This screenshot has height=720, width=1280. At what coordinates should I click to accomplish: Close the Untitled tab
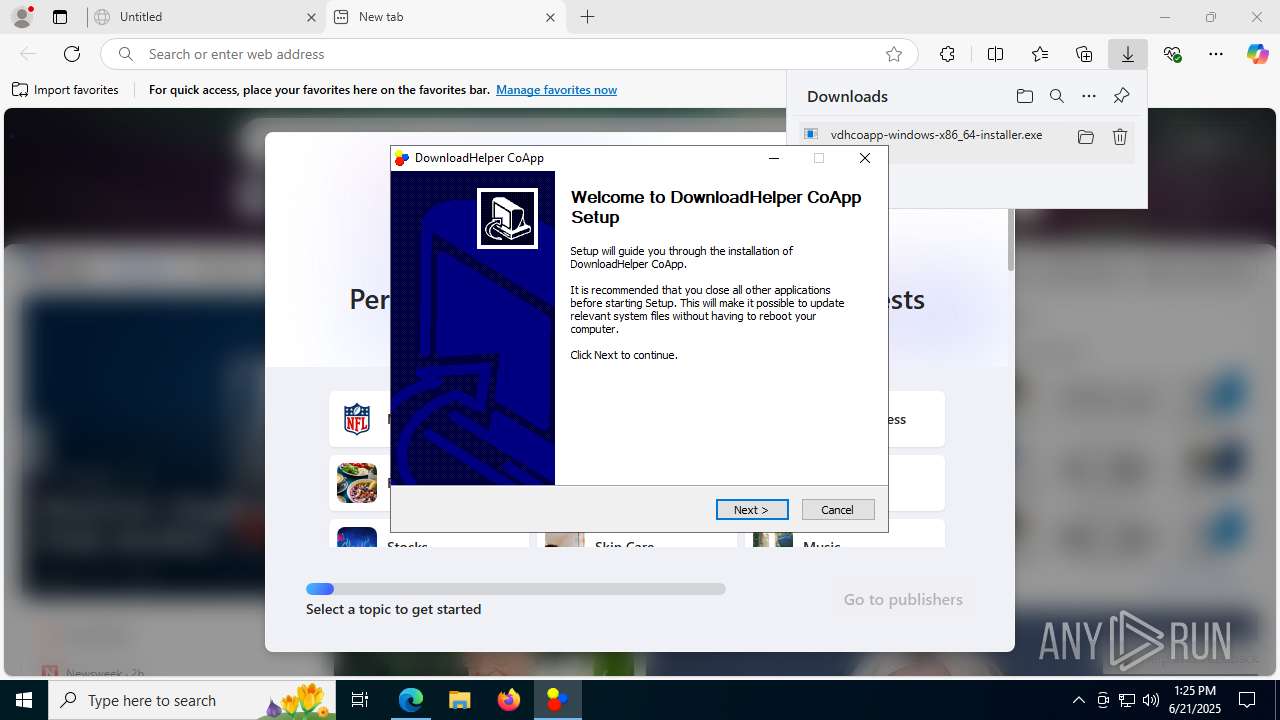pyautogui.click(x=311, y=17)
